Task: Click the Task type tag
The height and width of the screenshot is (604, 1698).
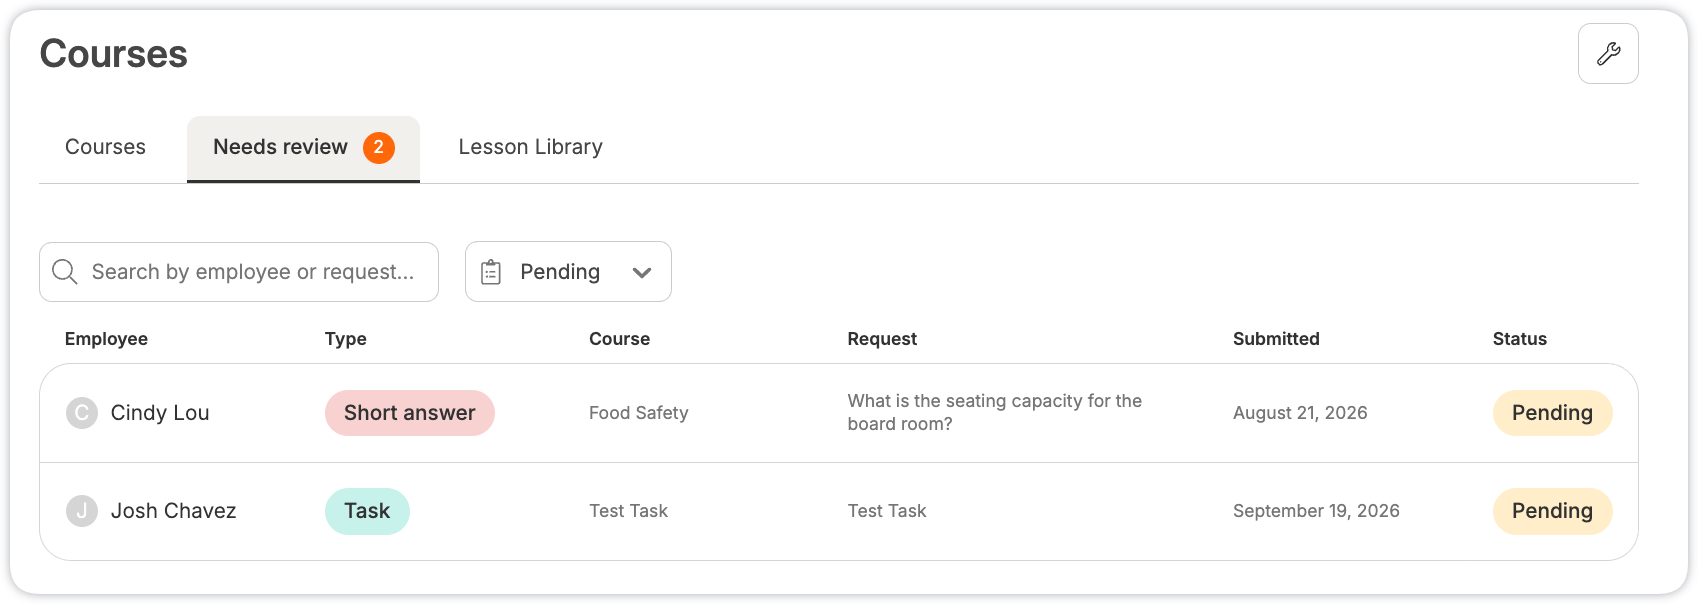Action: 367,511
